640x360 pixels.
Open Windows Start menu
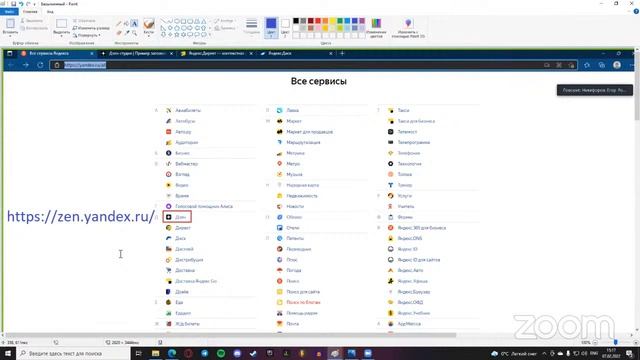point(7,353)
